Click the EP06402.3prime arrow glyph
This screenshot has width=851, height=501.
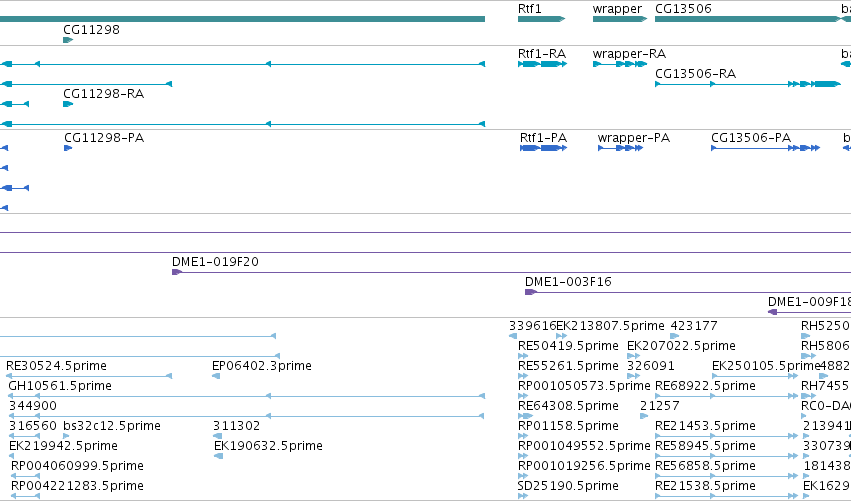tap(216, 376)
